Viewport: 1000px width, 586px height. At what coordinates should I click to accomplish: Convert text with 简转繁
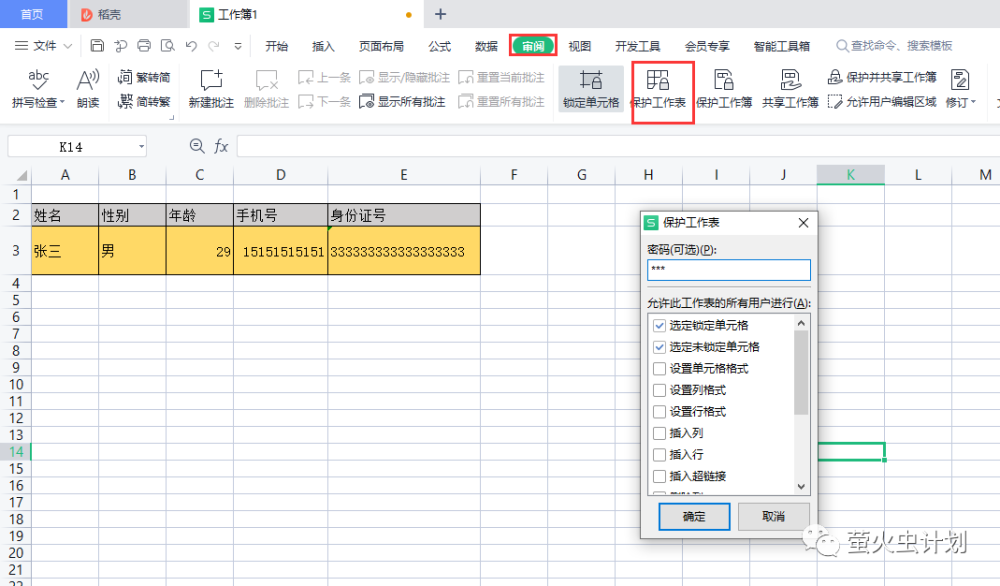coord(144,101)
